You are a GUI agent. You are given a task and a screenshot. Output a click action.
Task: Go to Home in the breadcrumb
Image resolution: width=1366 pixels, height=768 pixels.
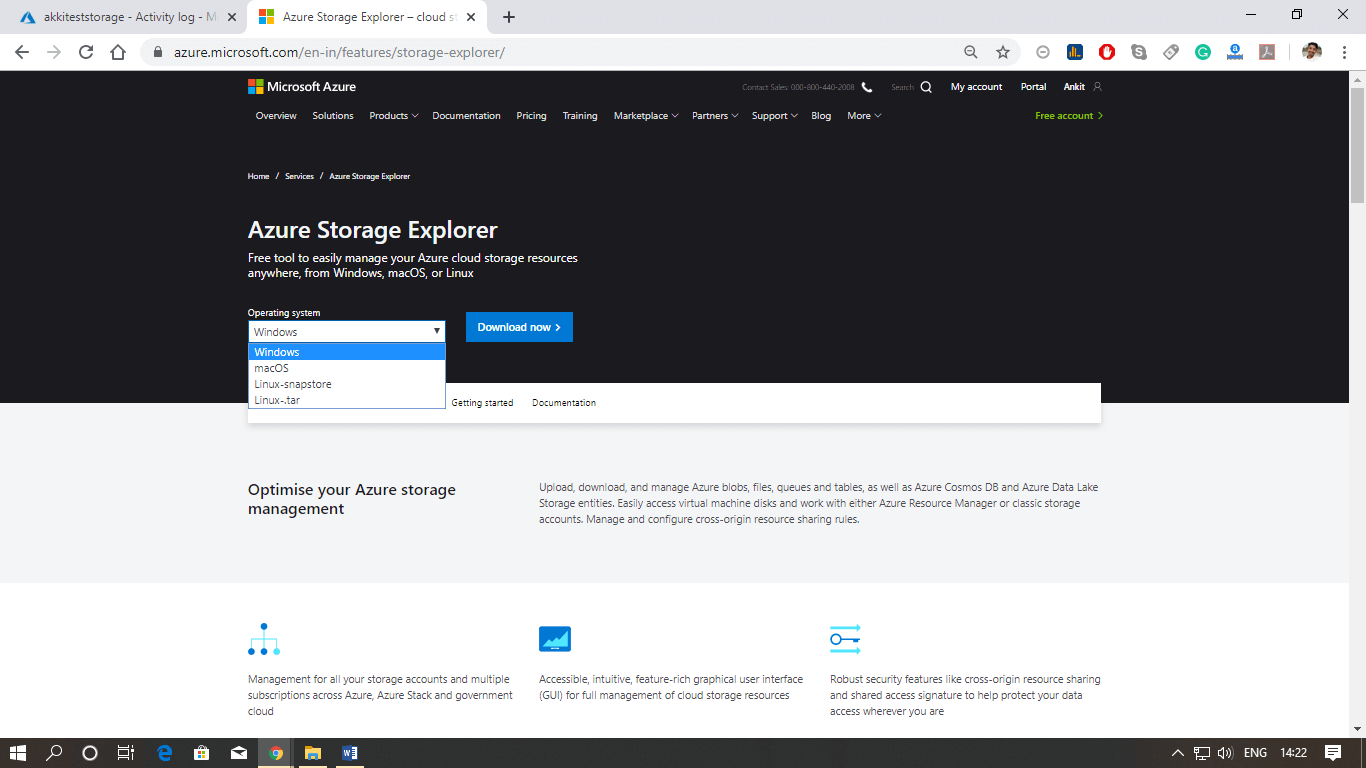tap(259, 176)
